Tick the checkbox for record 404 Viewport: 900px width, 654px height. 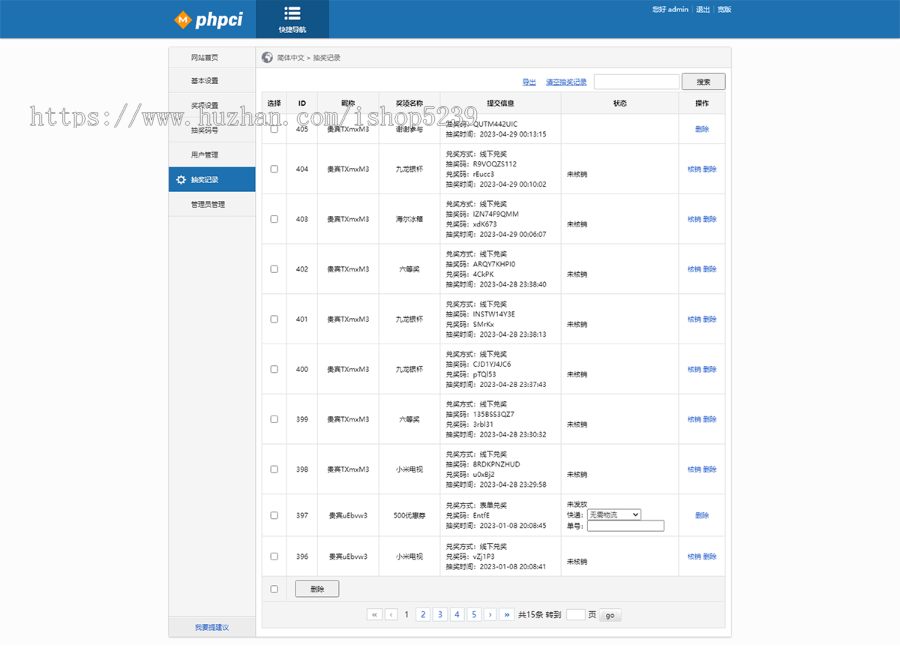pyautogui.click(x=274, y=169)
